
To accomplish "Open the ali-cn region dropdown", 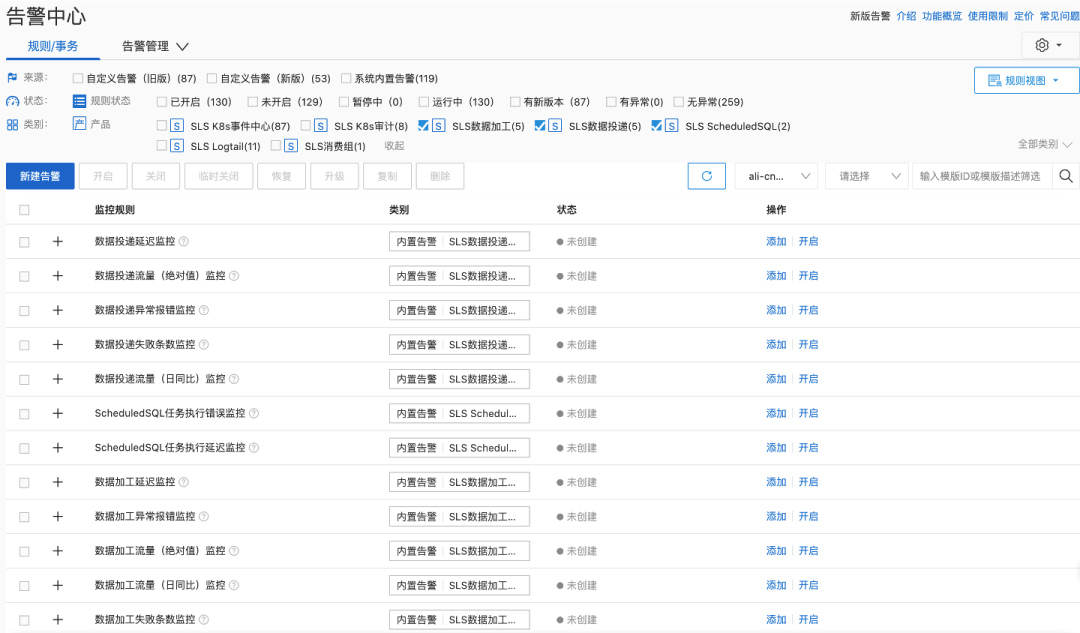I will pos(775,176).
